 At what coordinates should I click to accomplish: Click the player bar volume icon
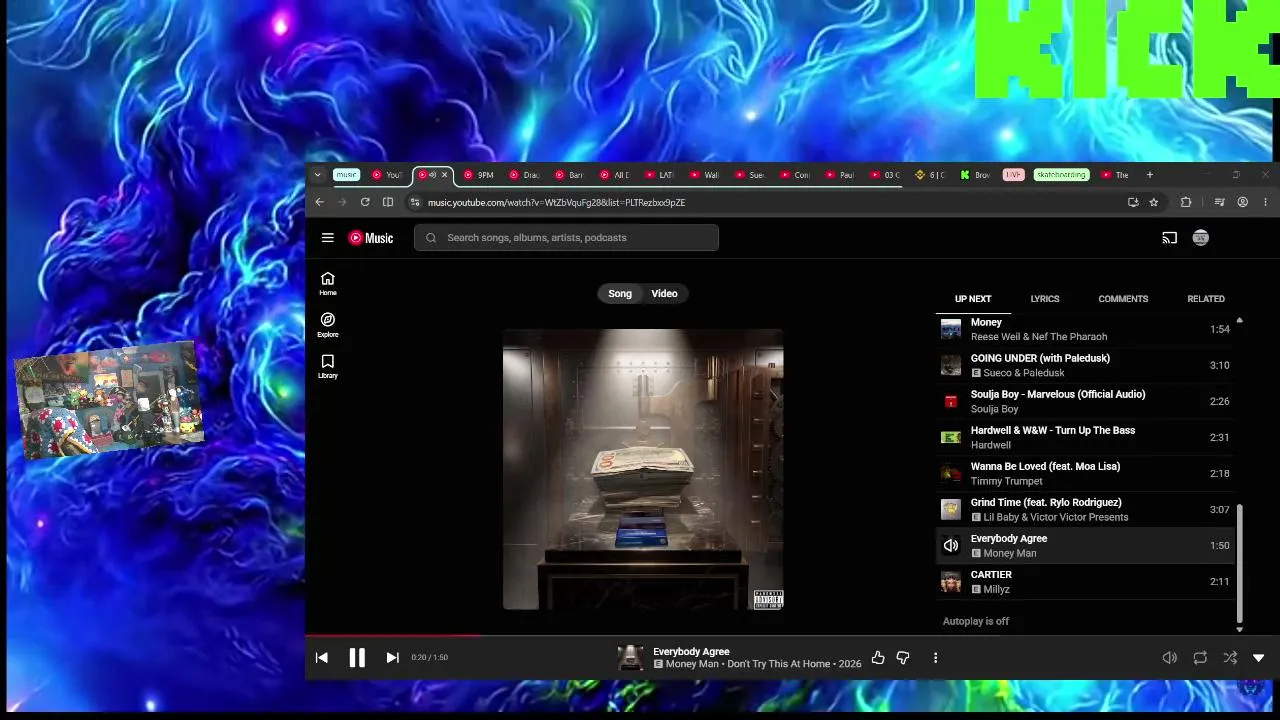pos(1169,657)
